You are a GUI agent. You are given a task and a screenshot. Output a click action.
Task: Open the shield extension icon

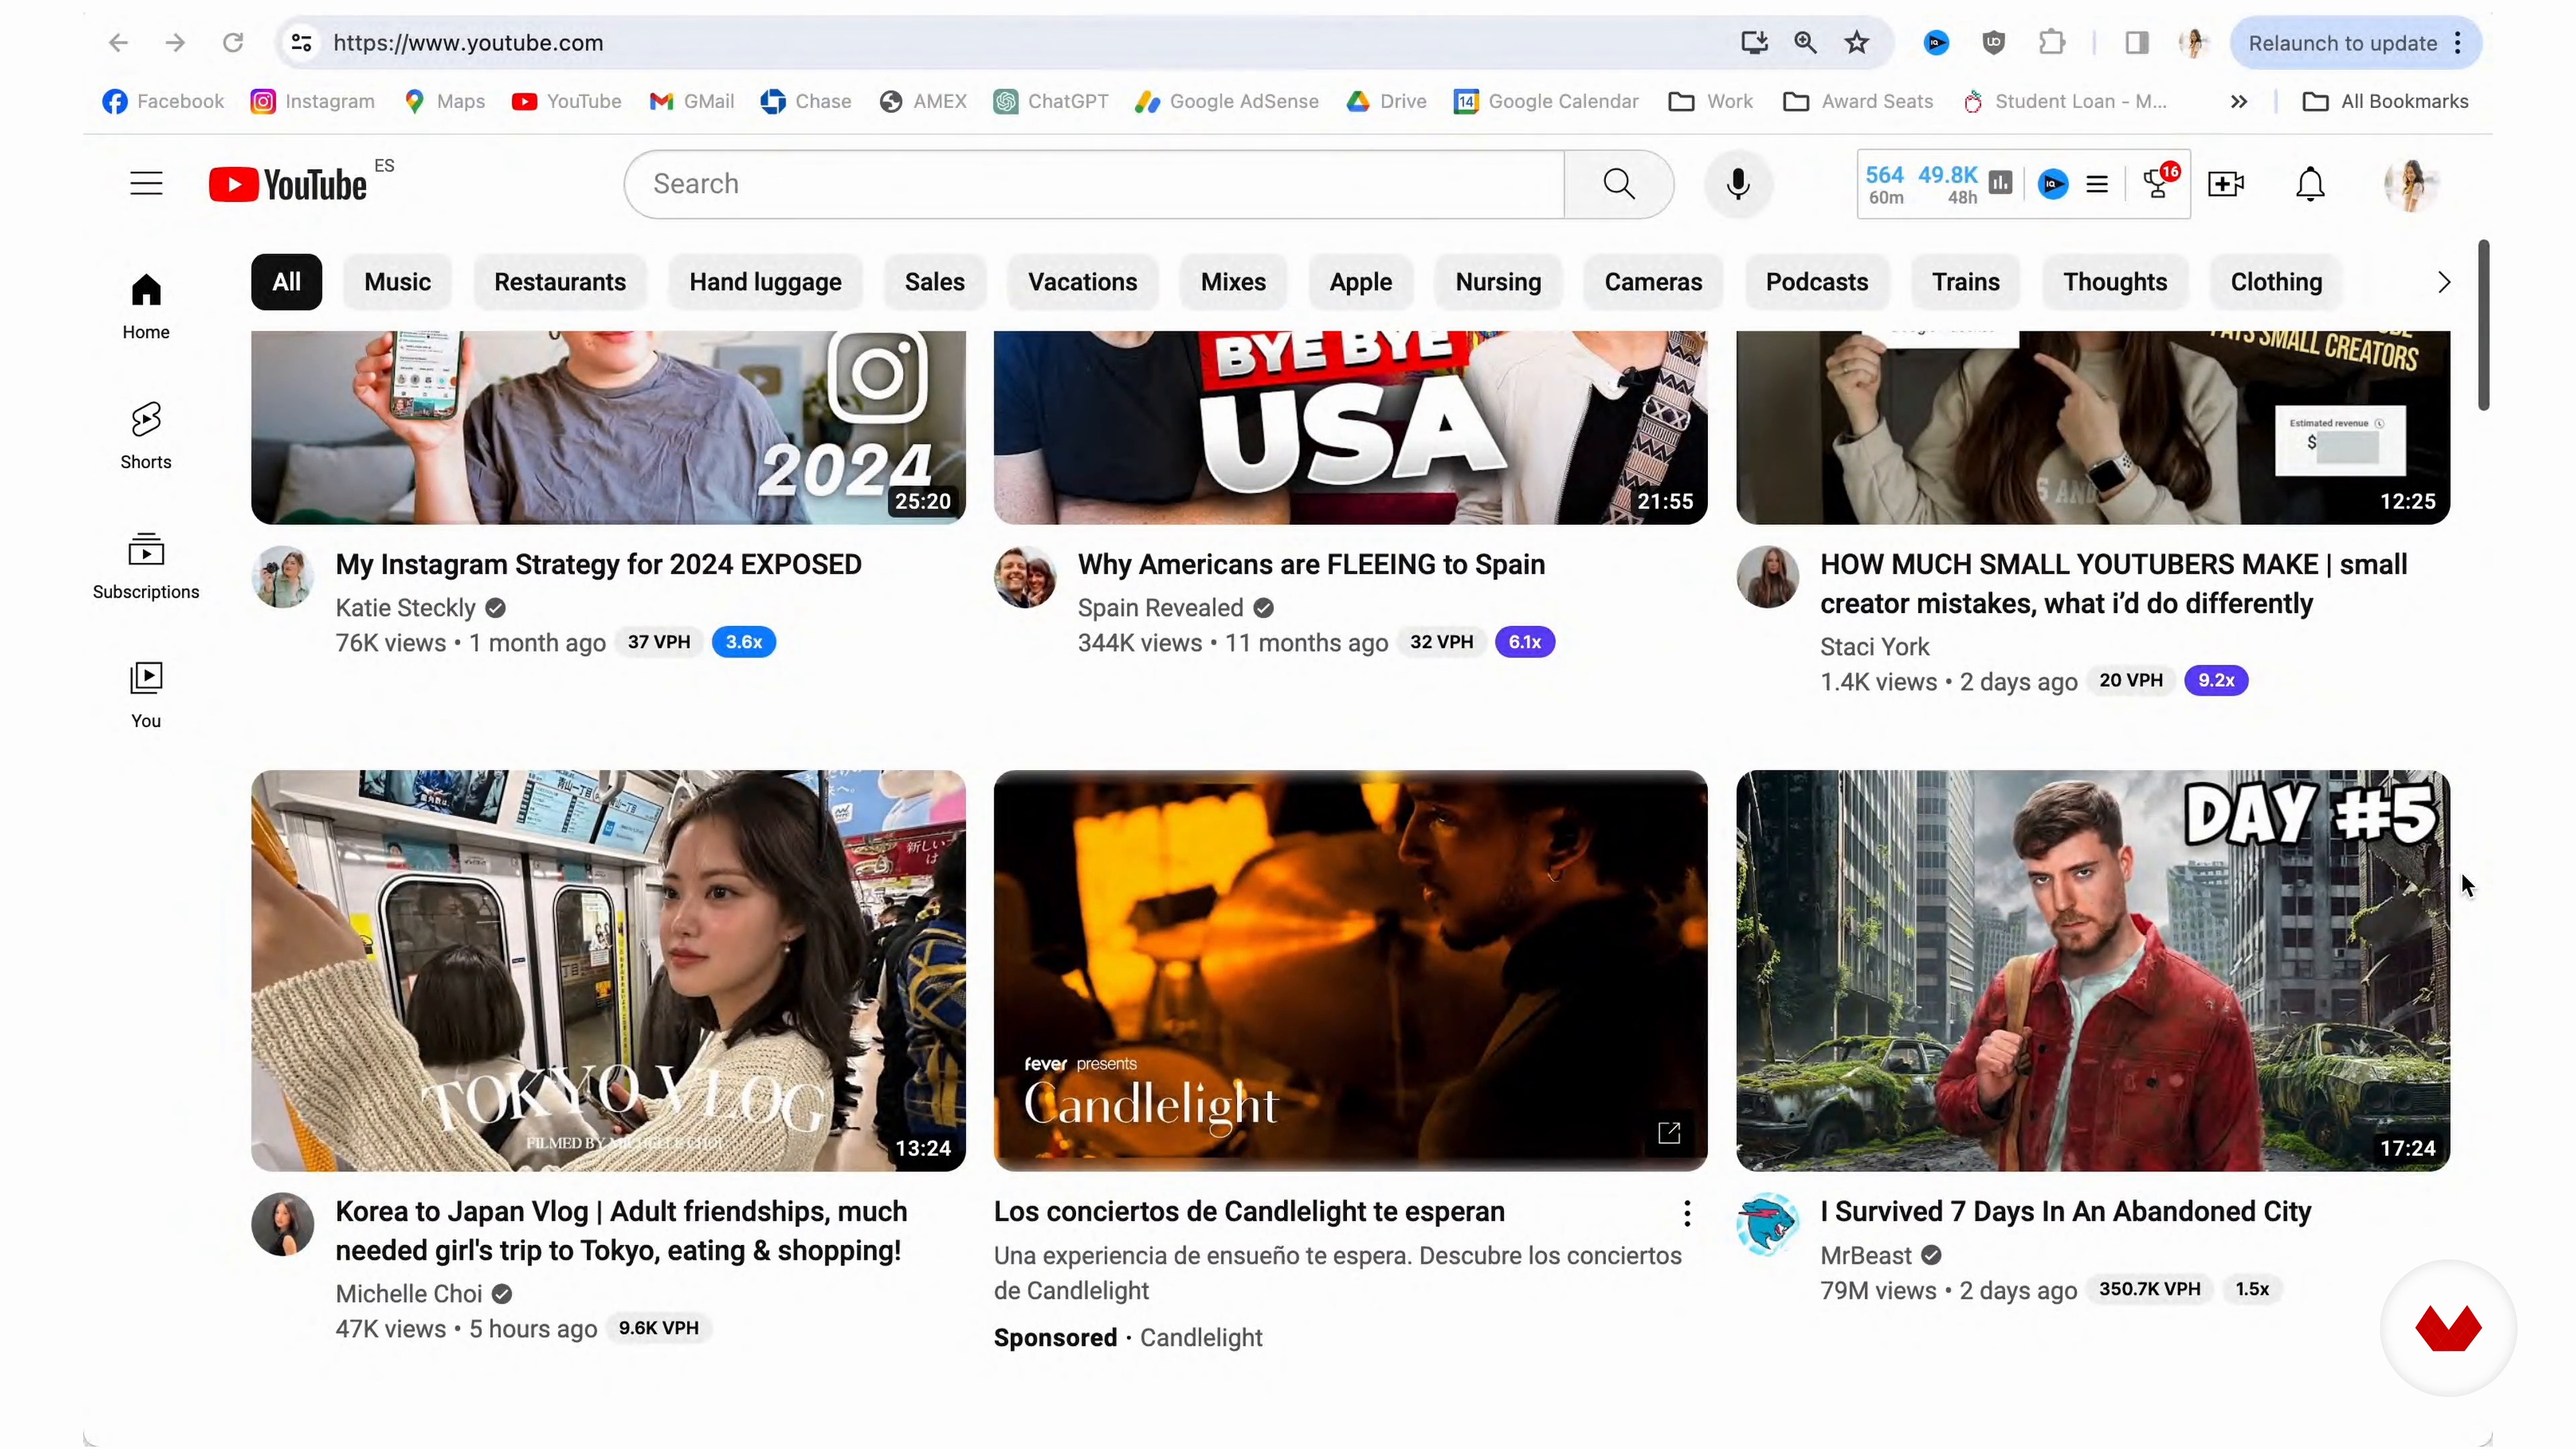[1993, 42]
